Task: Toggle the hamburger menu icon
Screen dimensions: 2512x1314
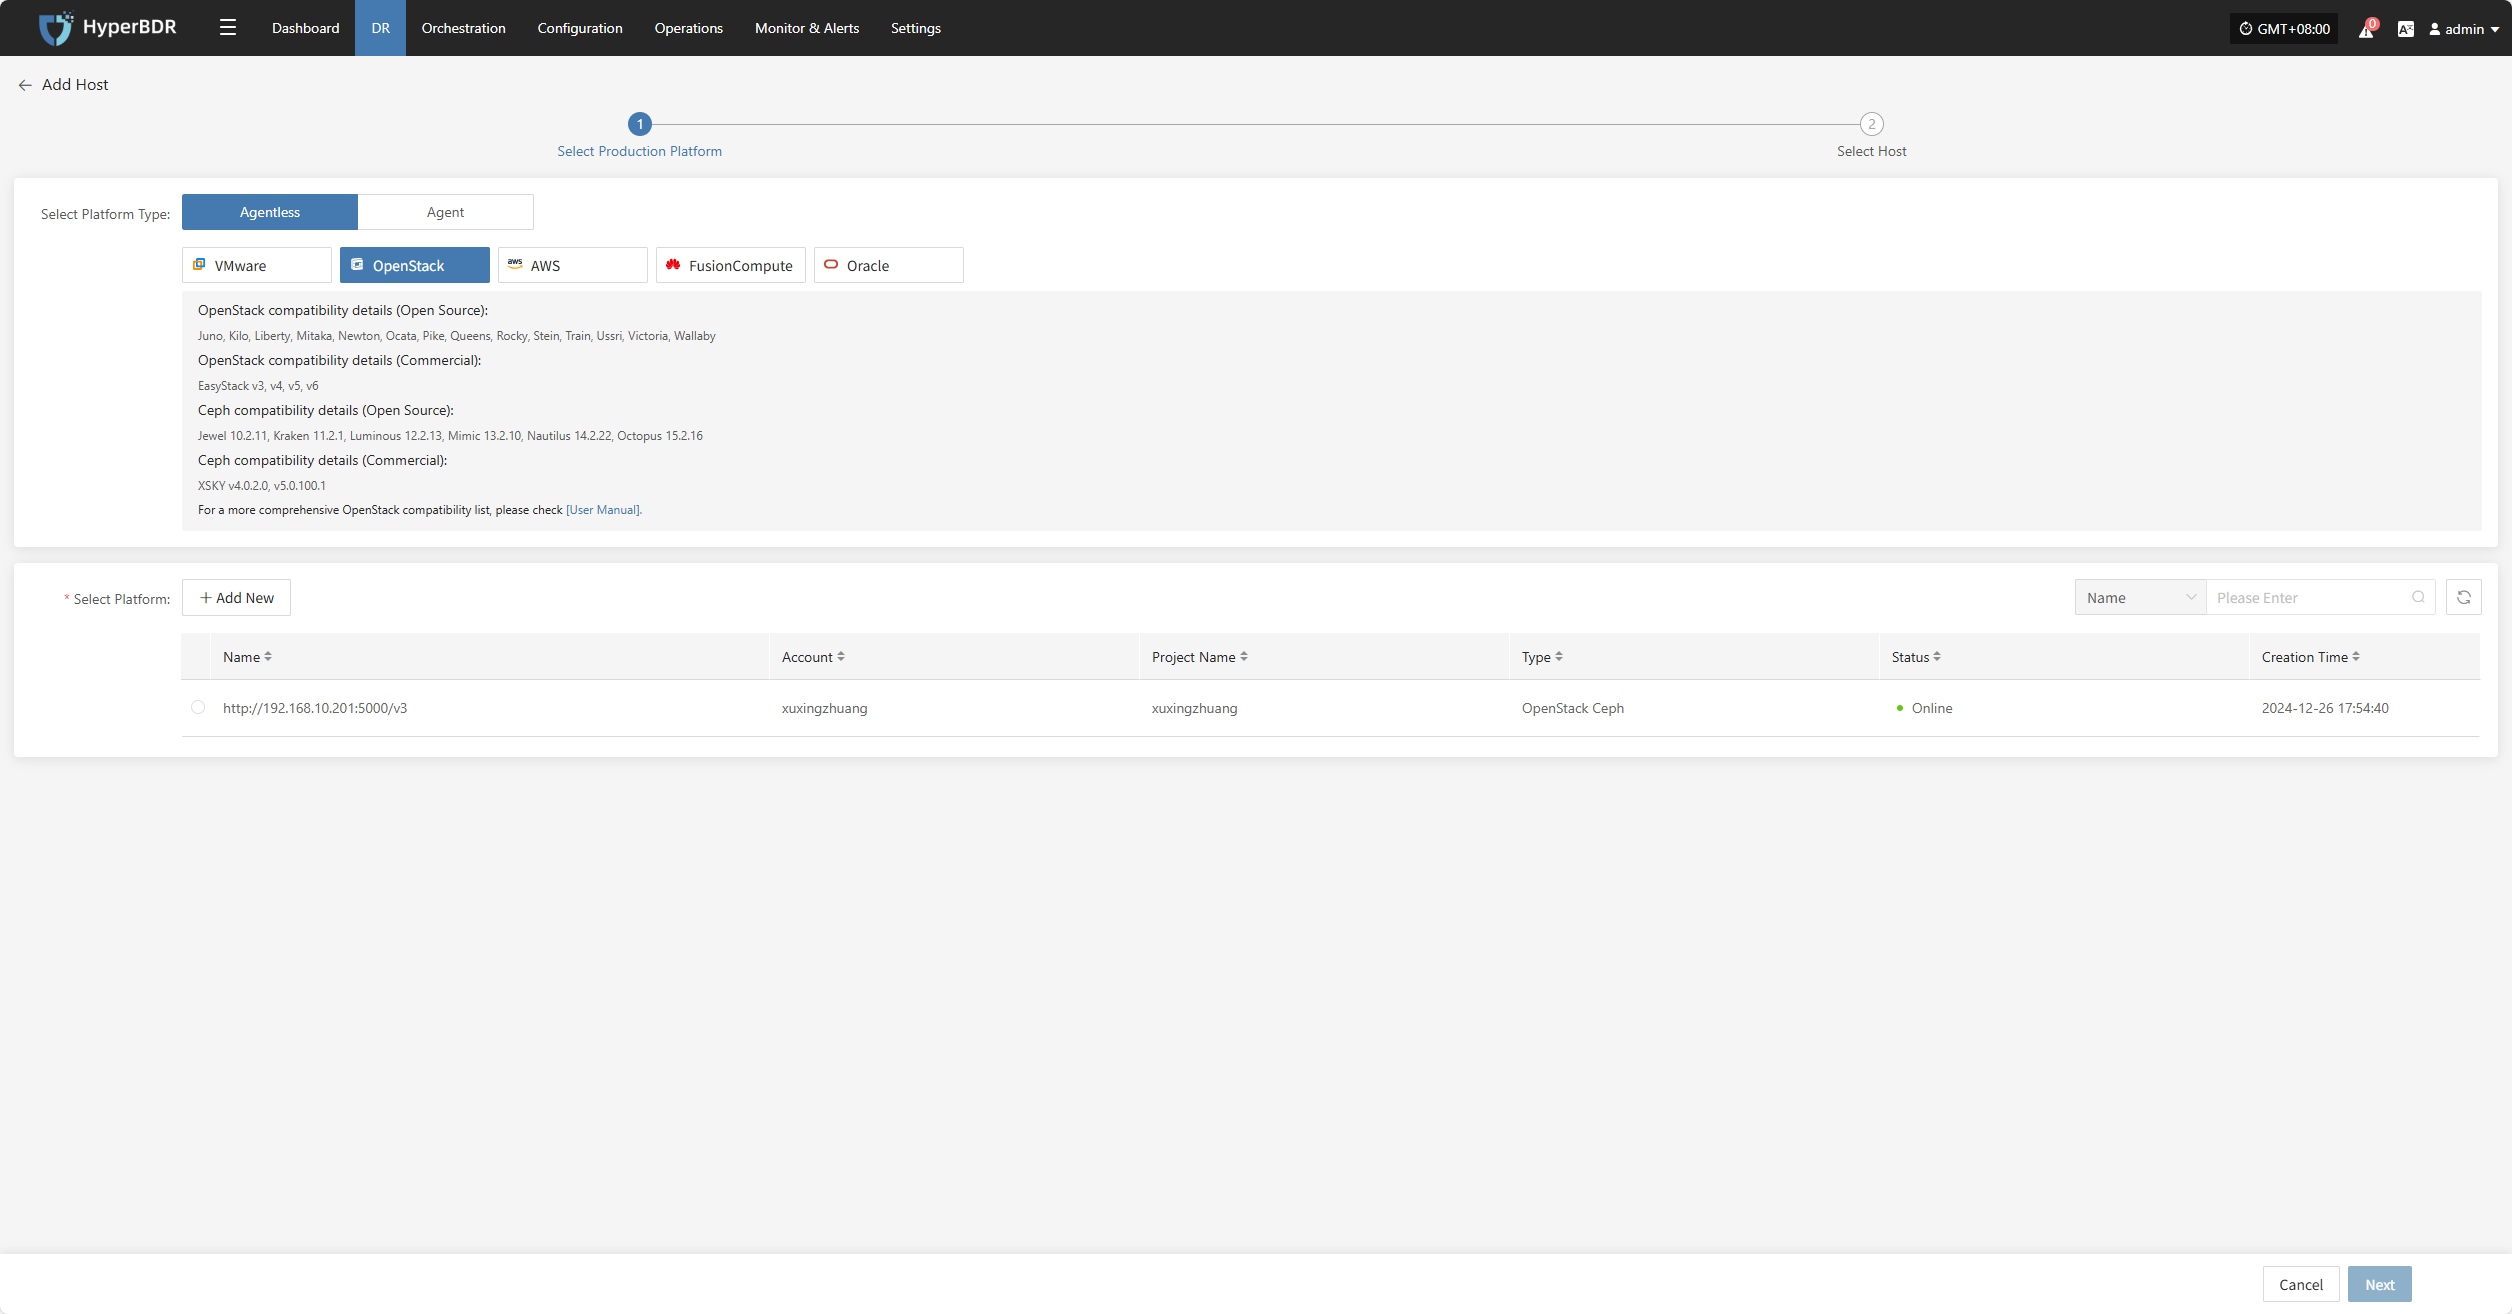Action: [x=228, y=28]
